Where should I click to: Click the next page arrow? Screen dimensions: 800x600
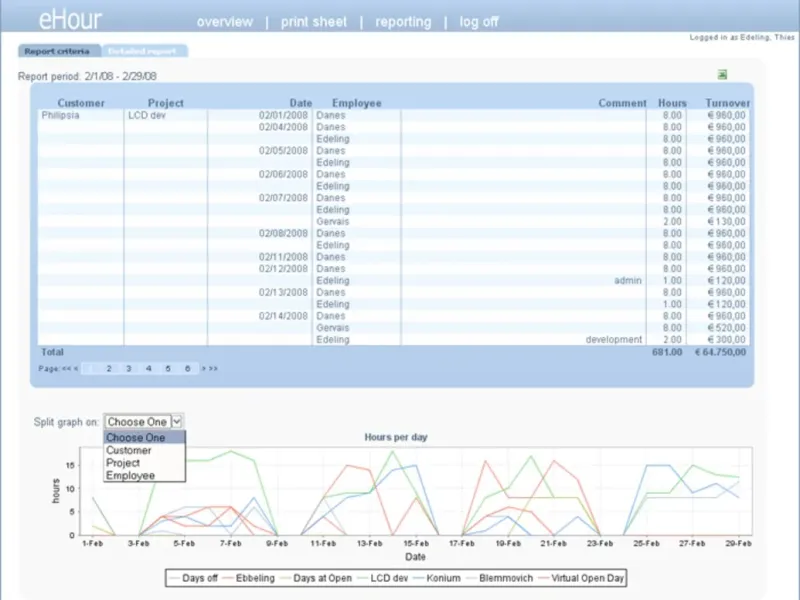[204, 369]
